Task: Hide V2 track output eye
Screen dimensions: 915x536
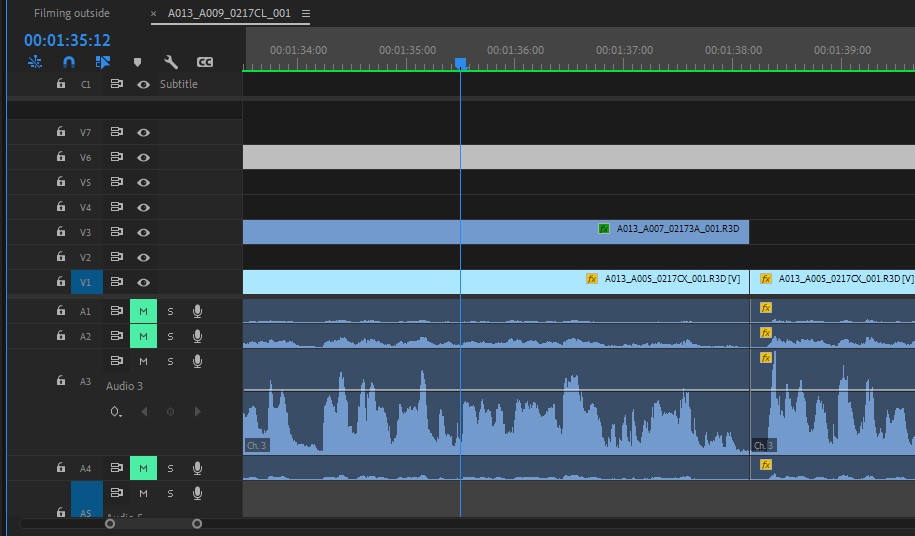Action: (x=143, y=257)
